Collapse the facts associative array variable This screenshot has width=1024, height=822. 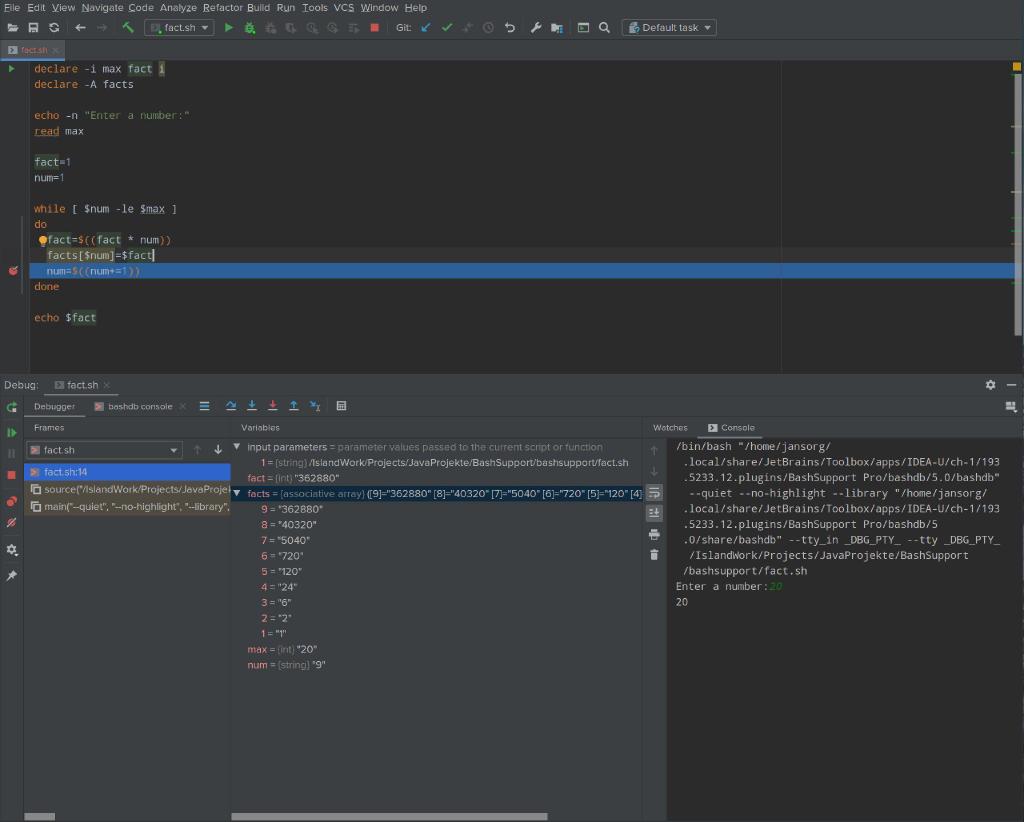tap(237, 493)
